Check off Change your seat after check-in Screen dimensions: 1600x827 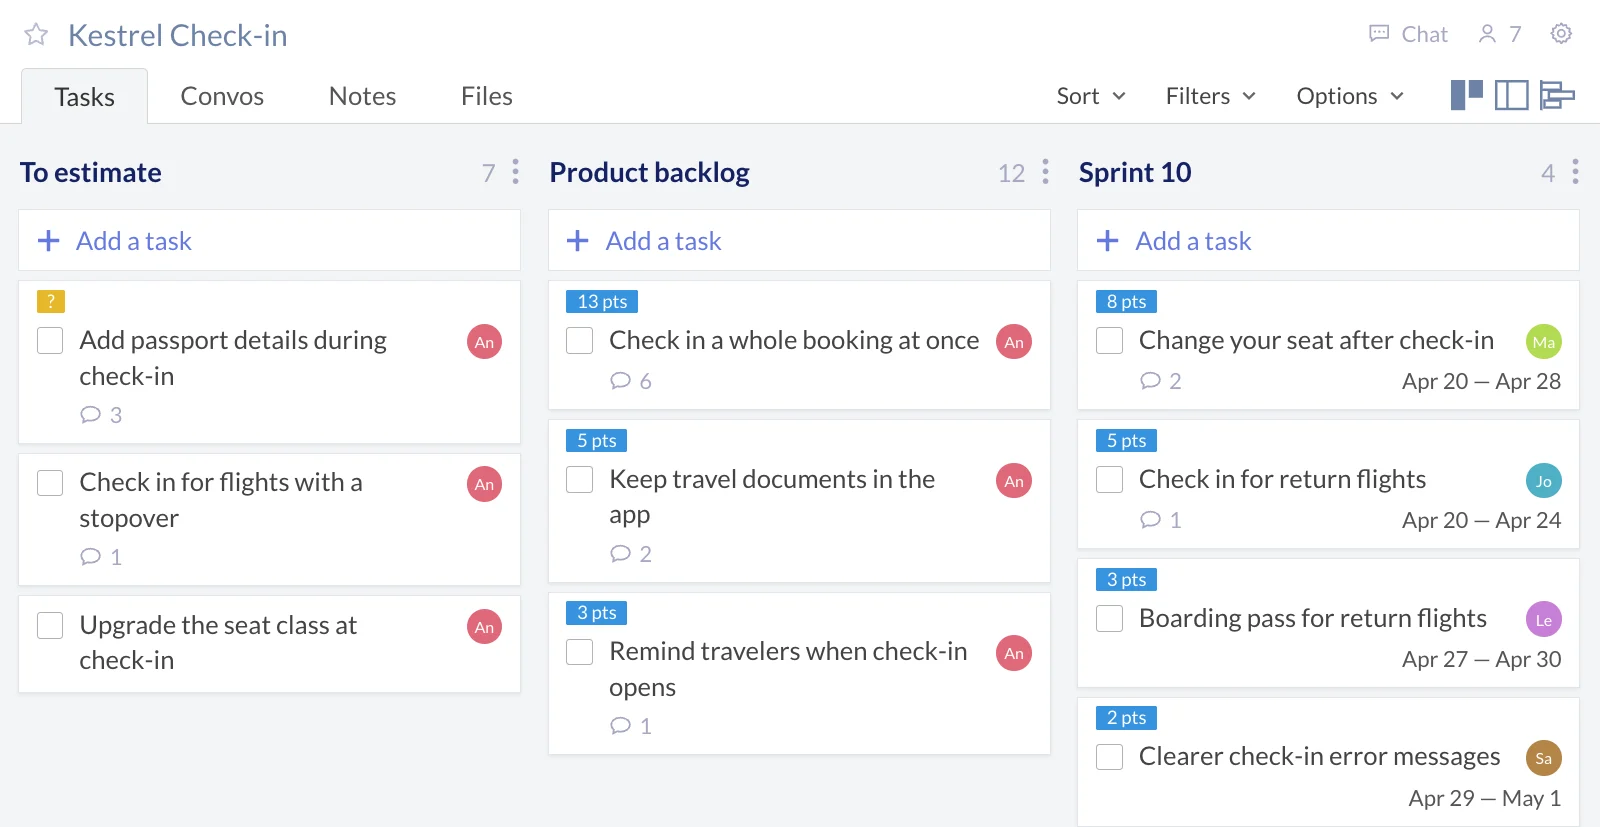1110,341
